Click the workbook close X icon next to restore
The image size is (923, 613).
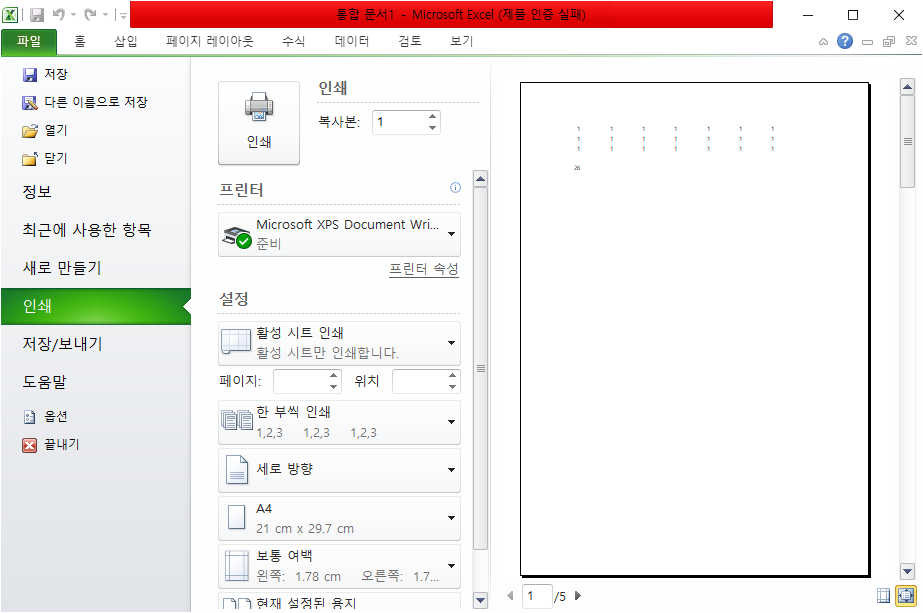click(x=911, y=41)
